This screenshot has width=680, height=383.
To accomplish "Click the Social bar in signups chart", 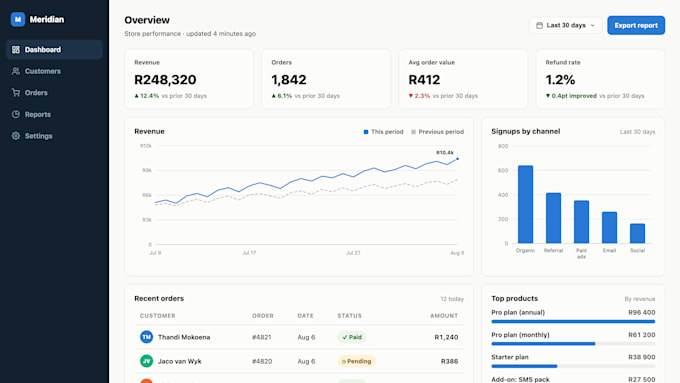I will point(637,233).
